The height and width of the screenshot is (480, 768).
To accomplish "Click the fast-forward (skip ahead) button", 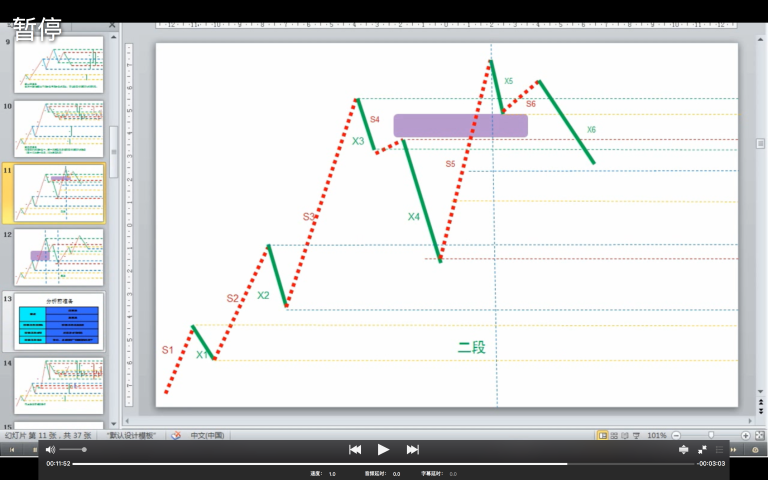I will pyautogui.click(x=412, y=450).
